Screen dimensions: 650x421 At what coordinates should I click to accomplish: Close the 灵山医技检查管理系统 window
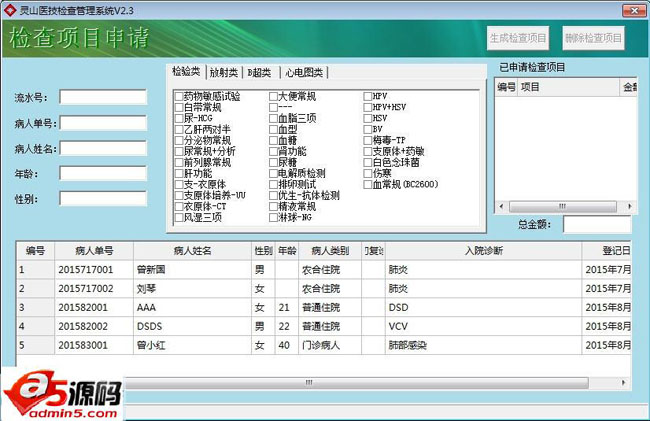634,11
